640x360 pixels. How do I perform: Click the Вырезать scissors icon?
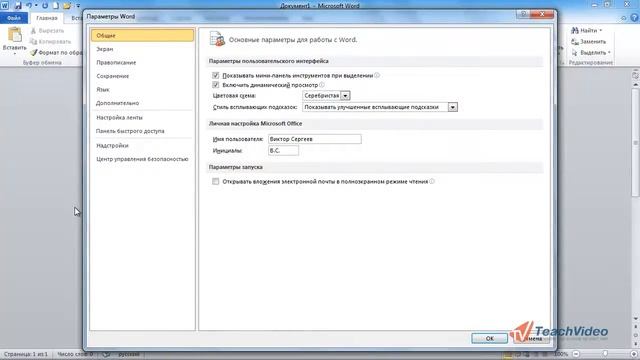[34, 31]
